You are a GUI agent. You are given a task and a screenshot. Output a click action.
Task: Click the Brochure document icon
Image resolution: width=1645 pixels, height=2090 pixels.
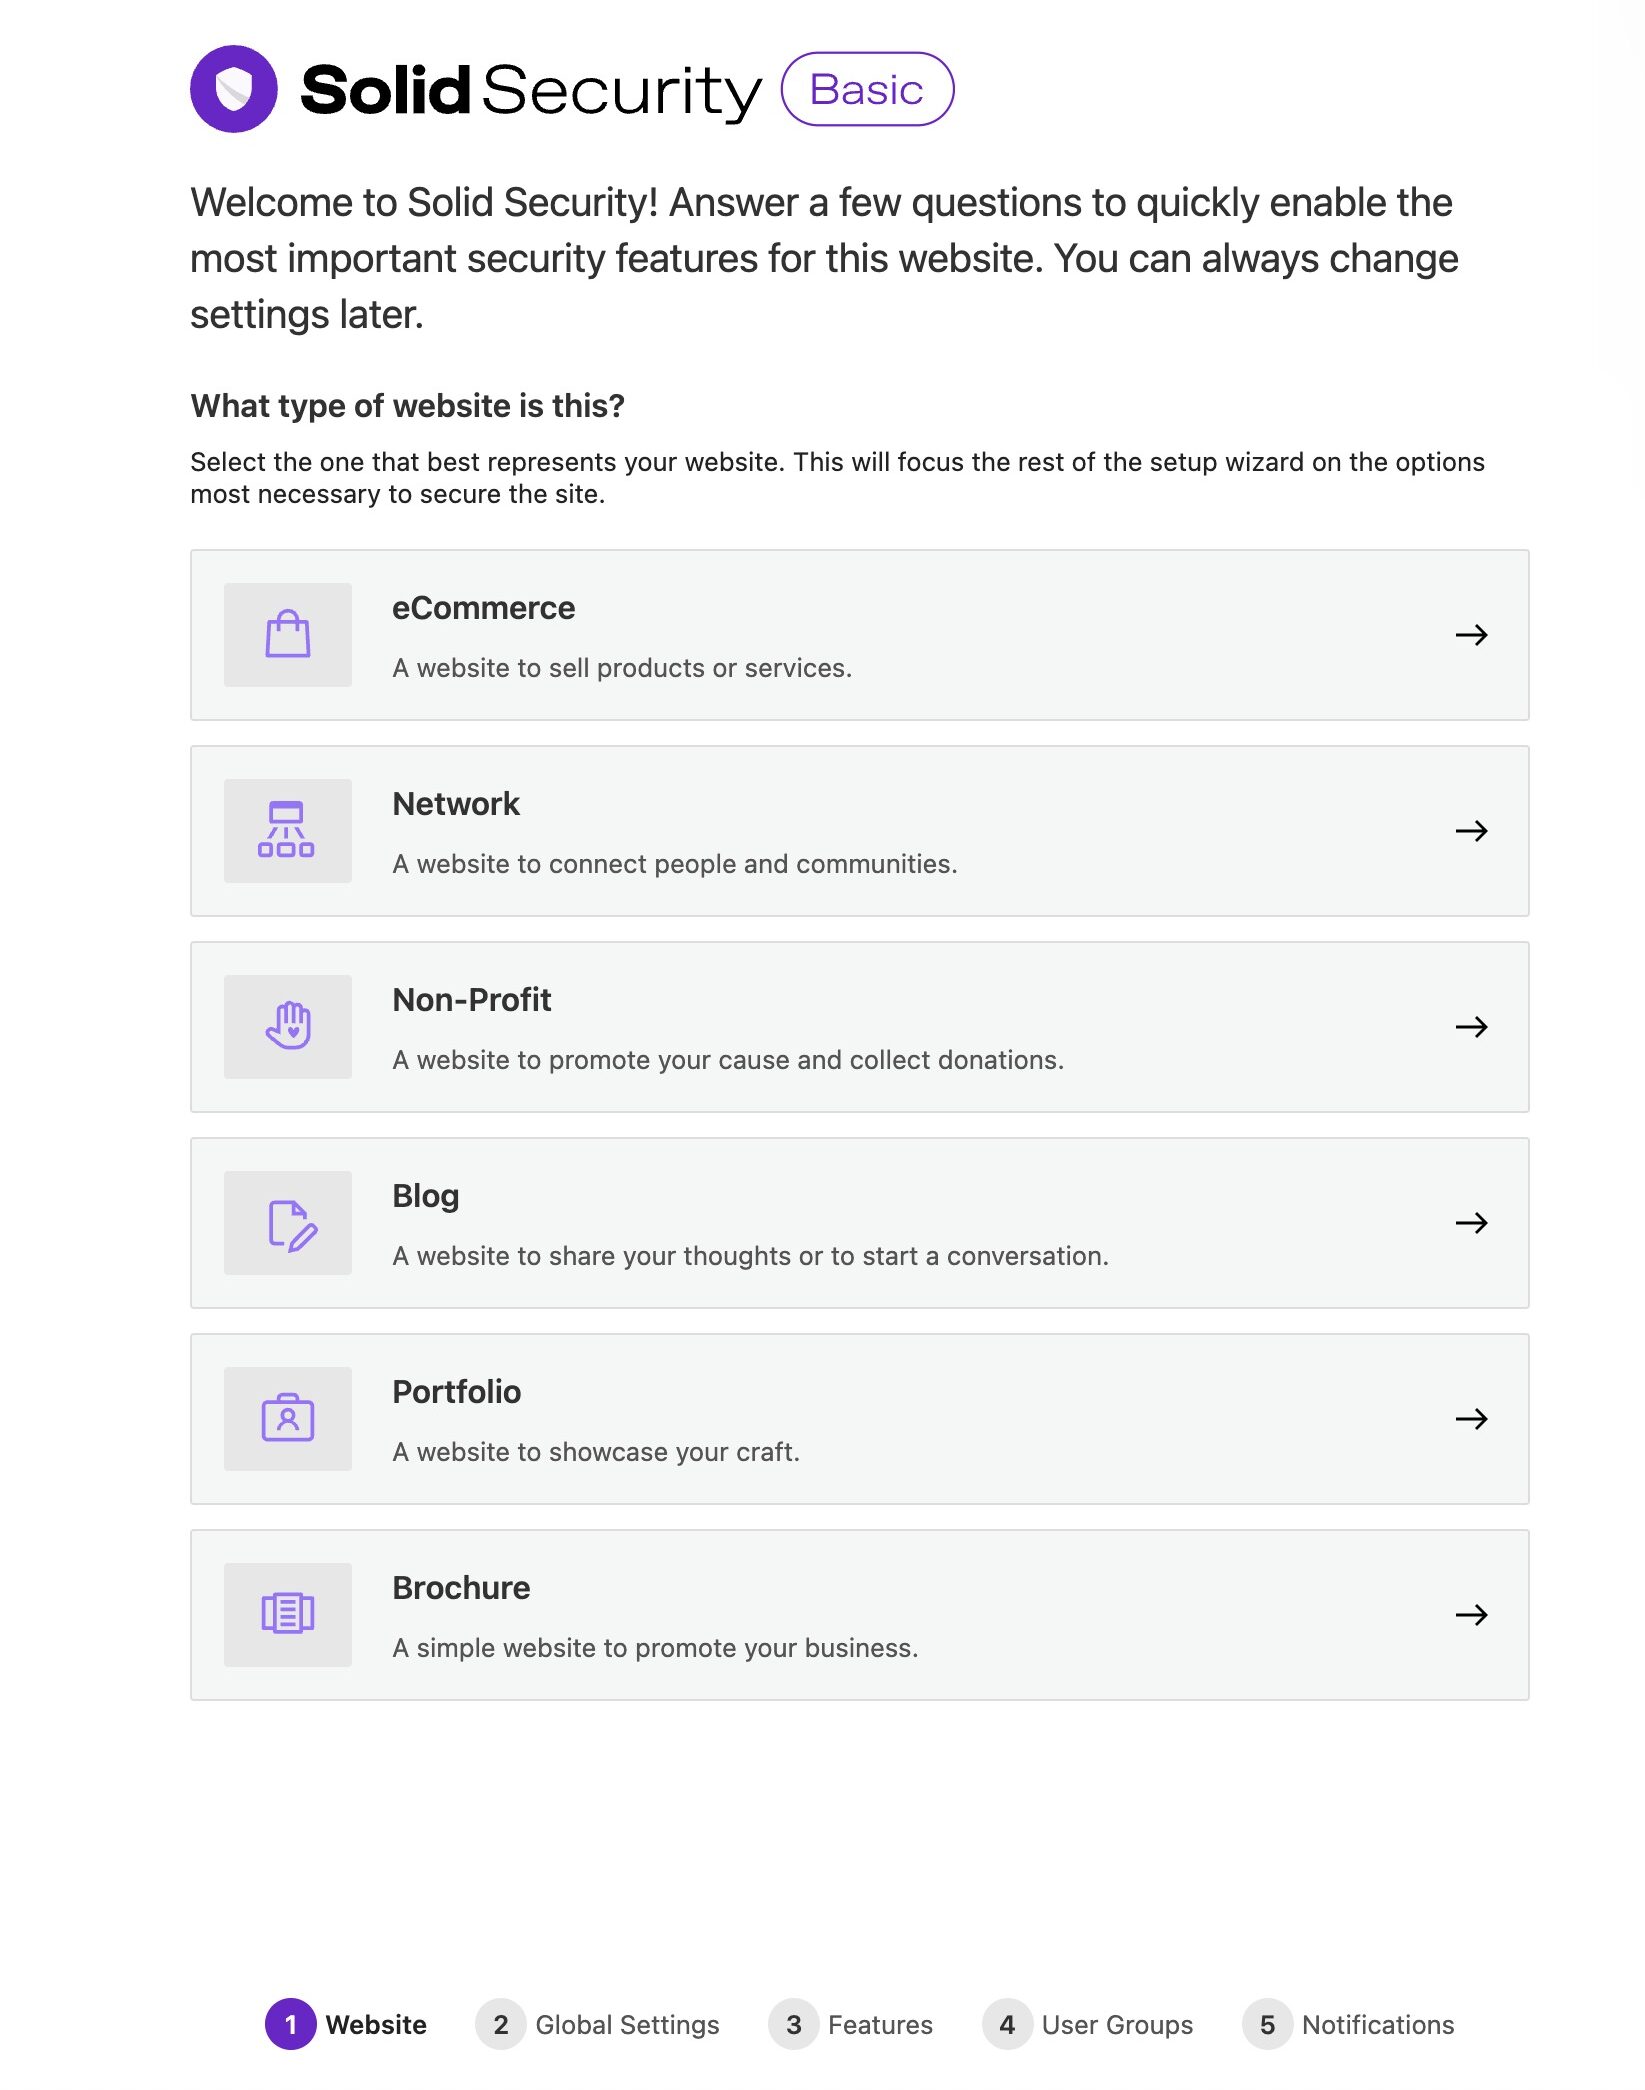(x=288, y=1615)
